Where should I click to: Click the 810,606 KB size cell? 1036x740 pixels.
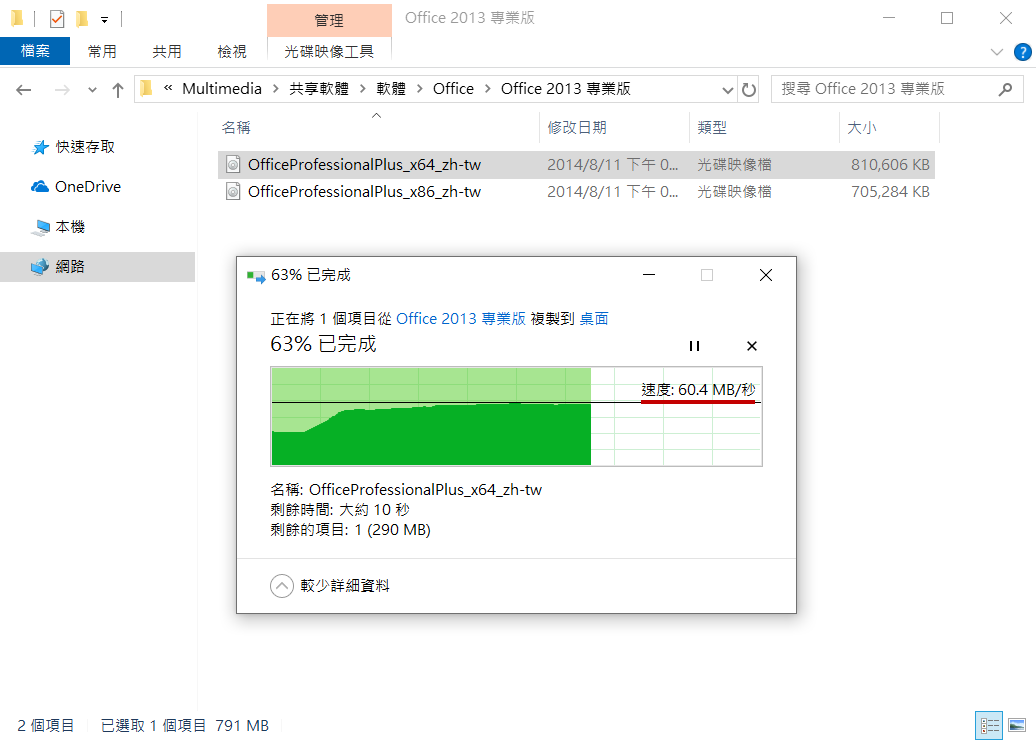890,165
